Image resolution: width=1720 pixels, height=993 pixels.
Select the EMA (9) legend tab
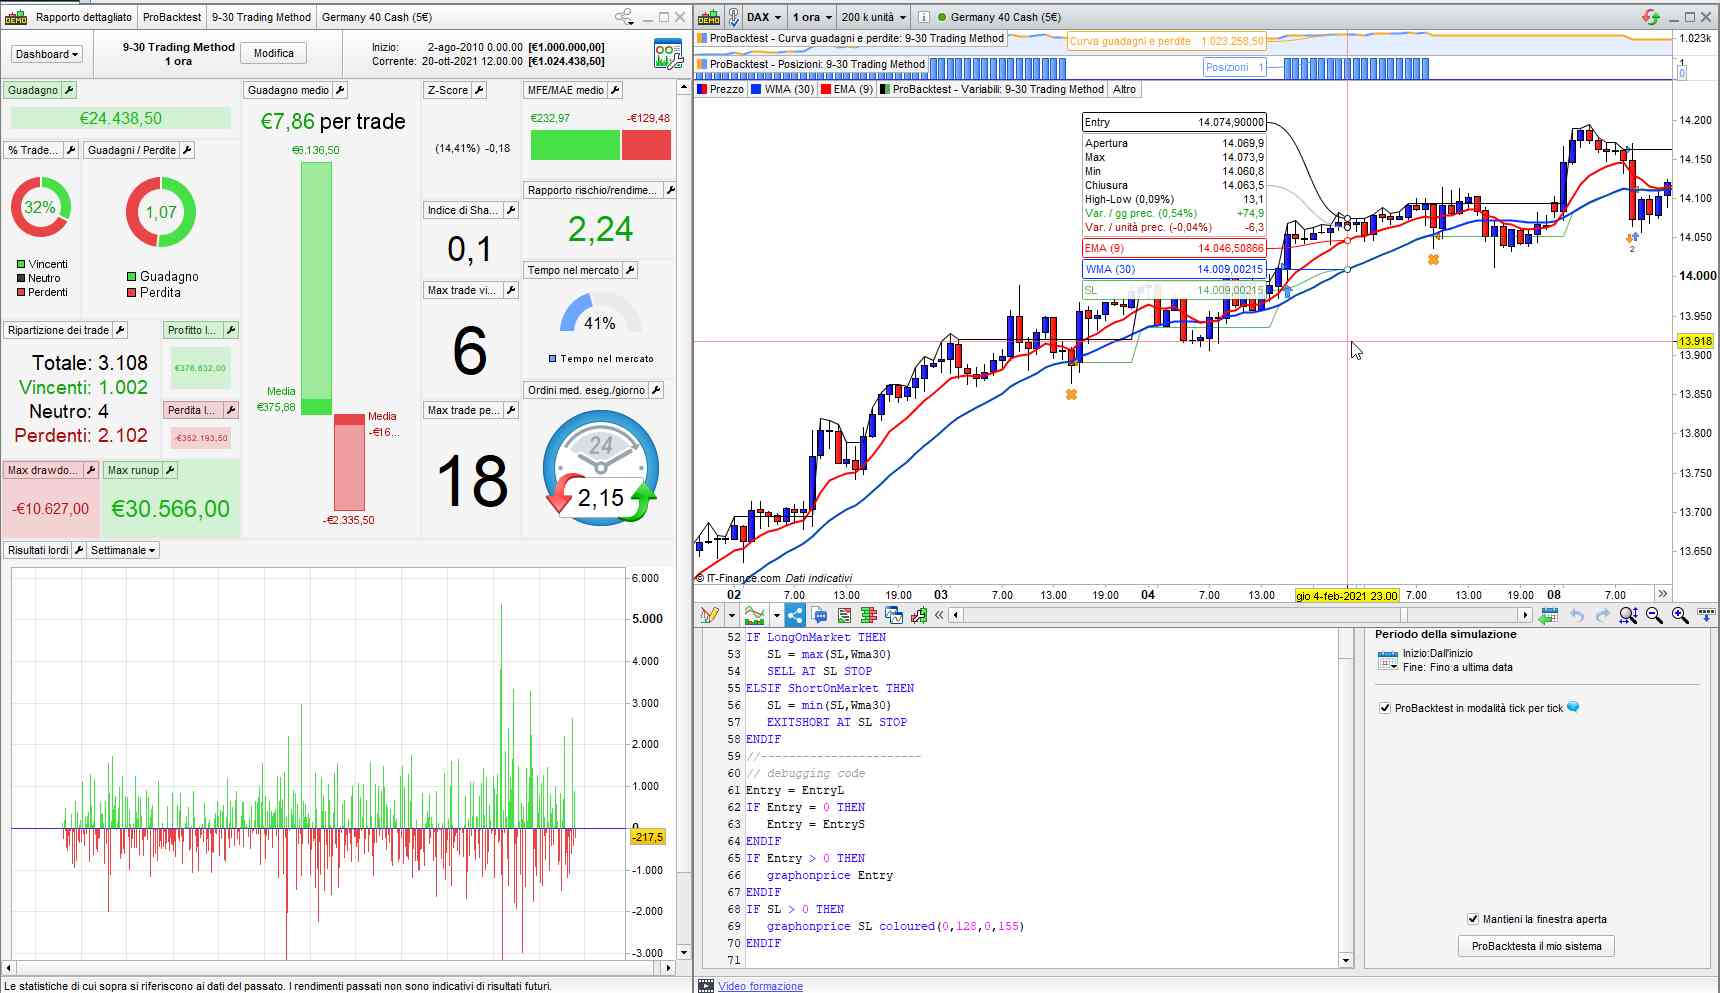tap(847, 89)
